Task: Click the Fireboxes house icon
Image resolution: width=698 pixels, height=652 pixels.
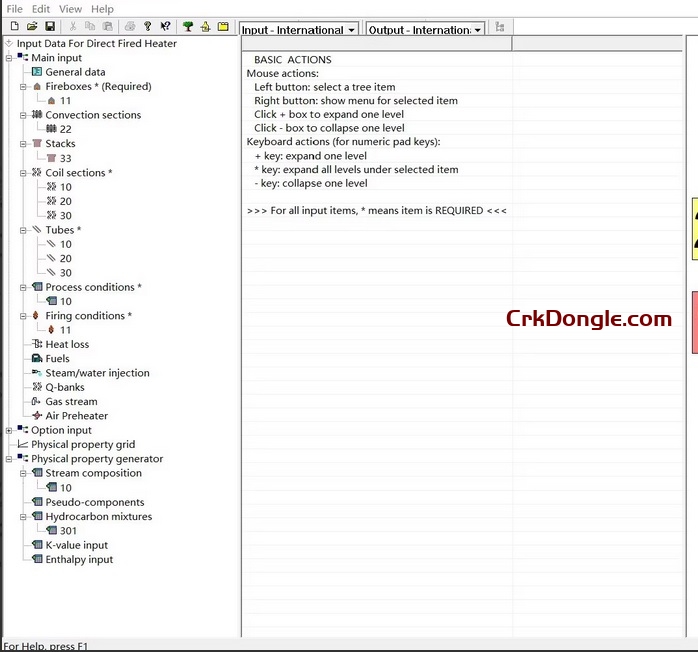Action: (x=37, y=86)
